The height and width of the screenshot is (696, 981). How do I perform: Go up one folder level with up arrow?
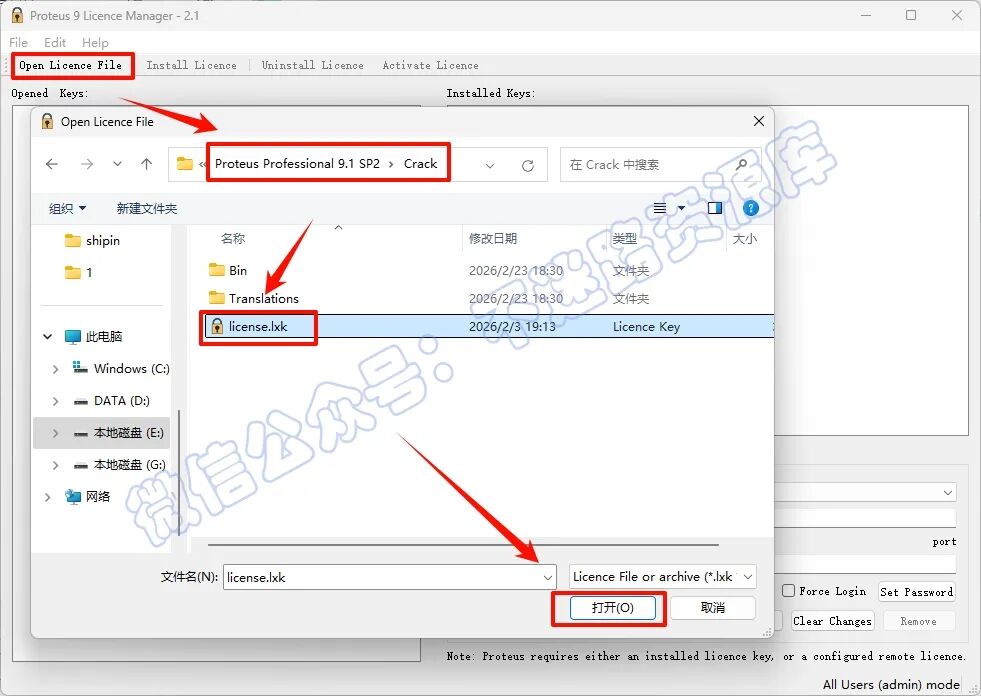(x=146, y=164)
